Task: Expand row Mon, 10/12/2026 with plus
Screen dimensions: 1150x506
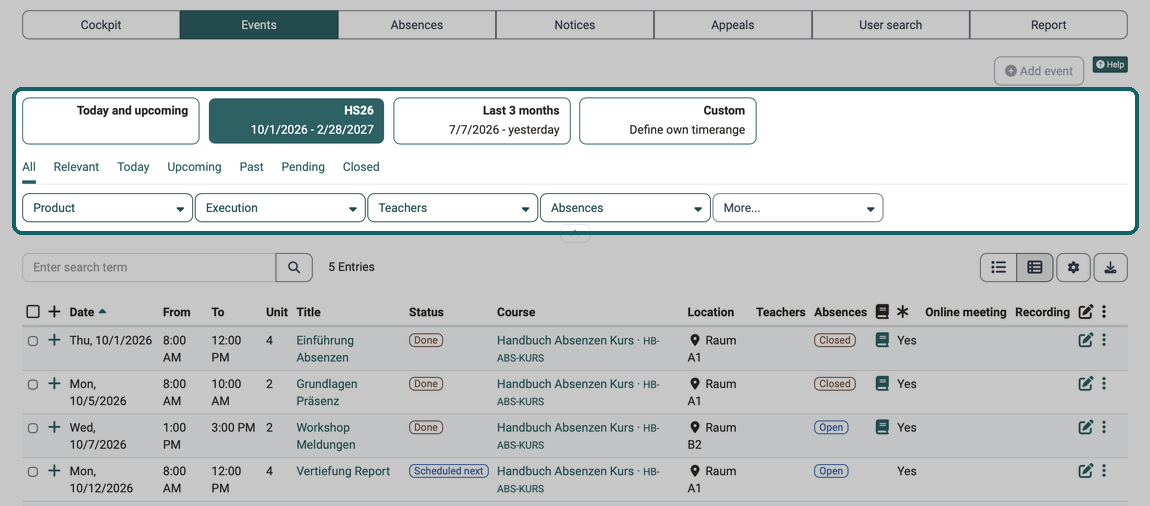Action: point(54,471)
